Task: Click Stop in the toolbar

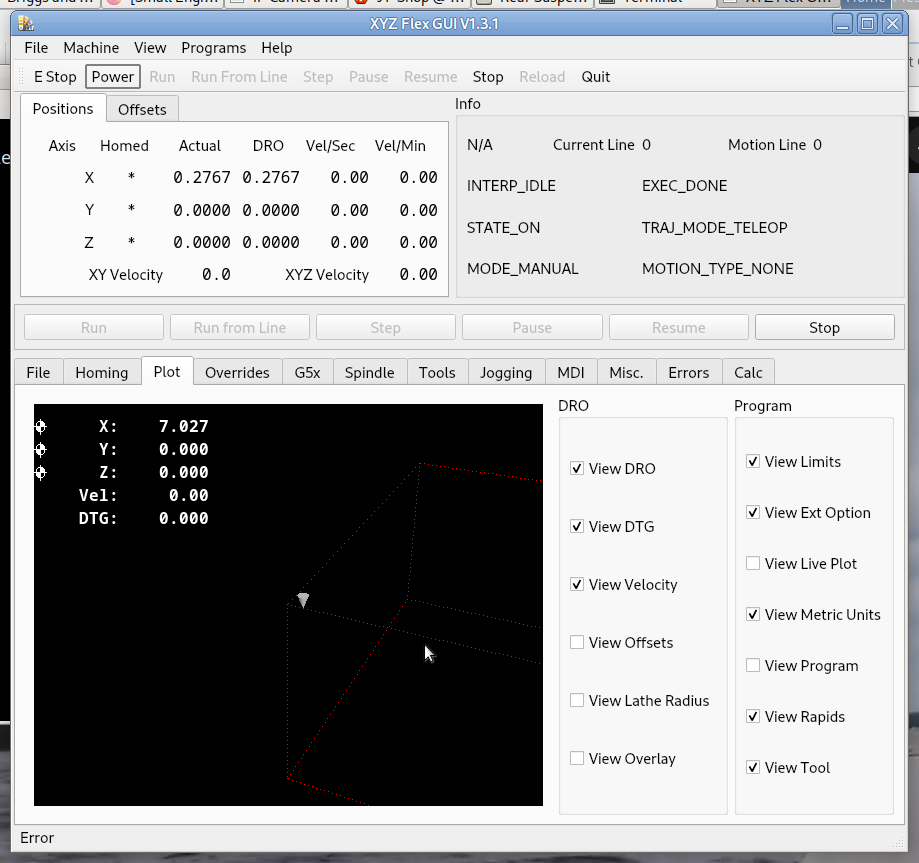Action: click(488, 77)
